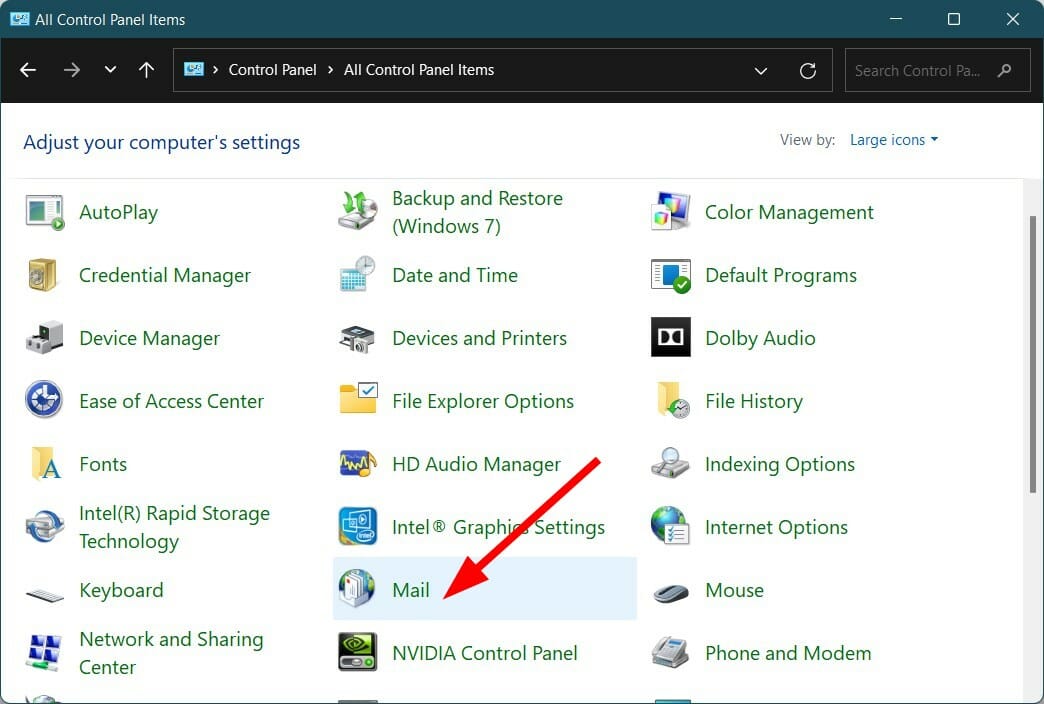
Task: Open Intel Graphics Settings icon
Action: [358, 526]
